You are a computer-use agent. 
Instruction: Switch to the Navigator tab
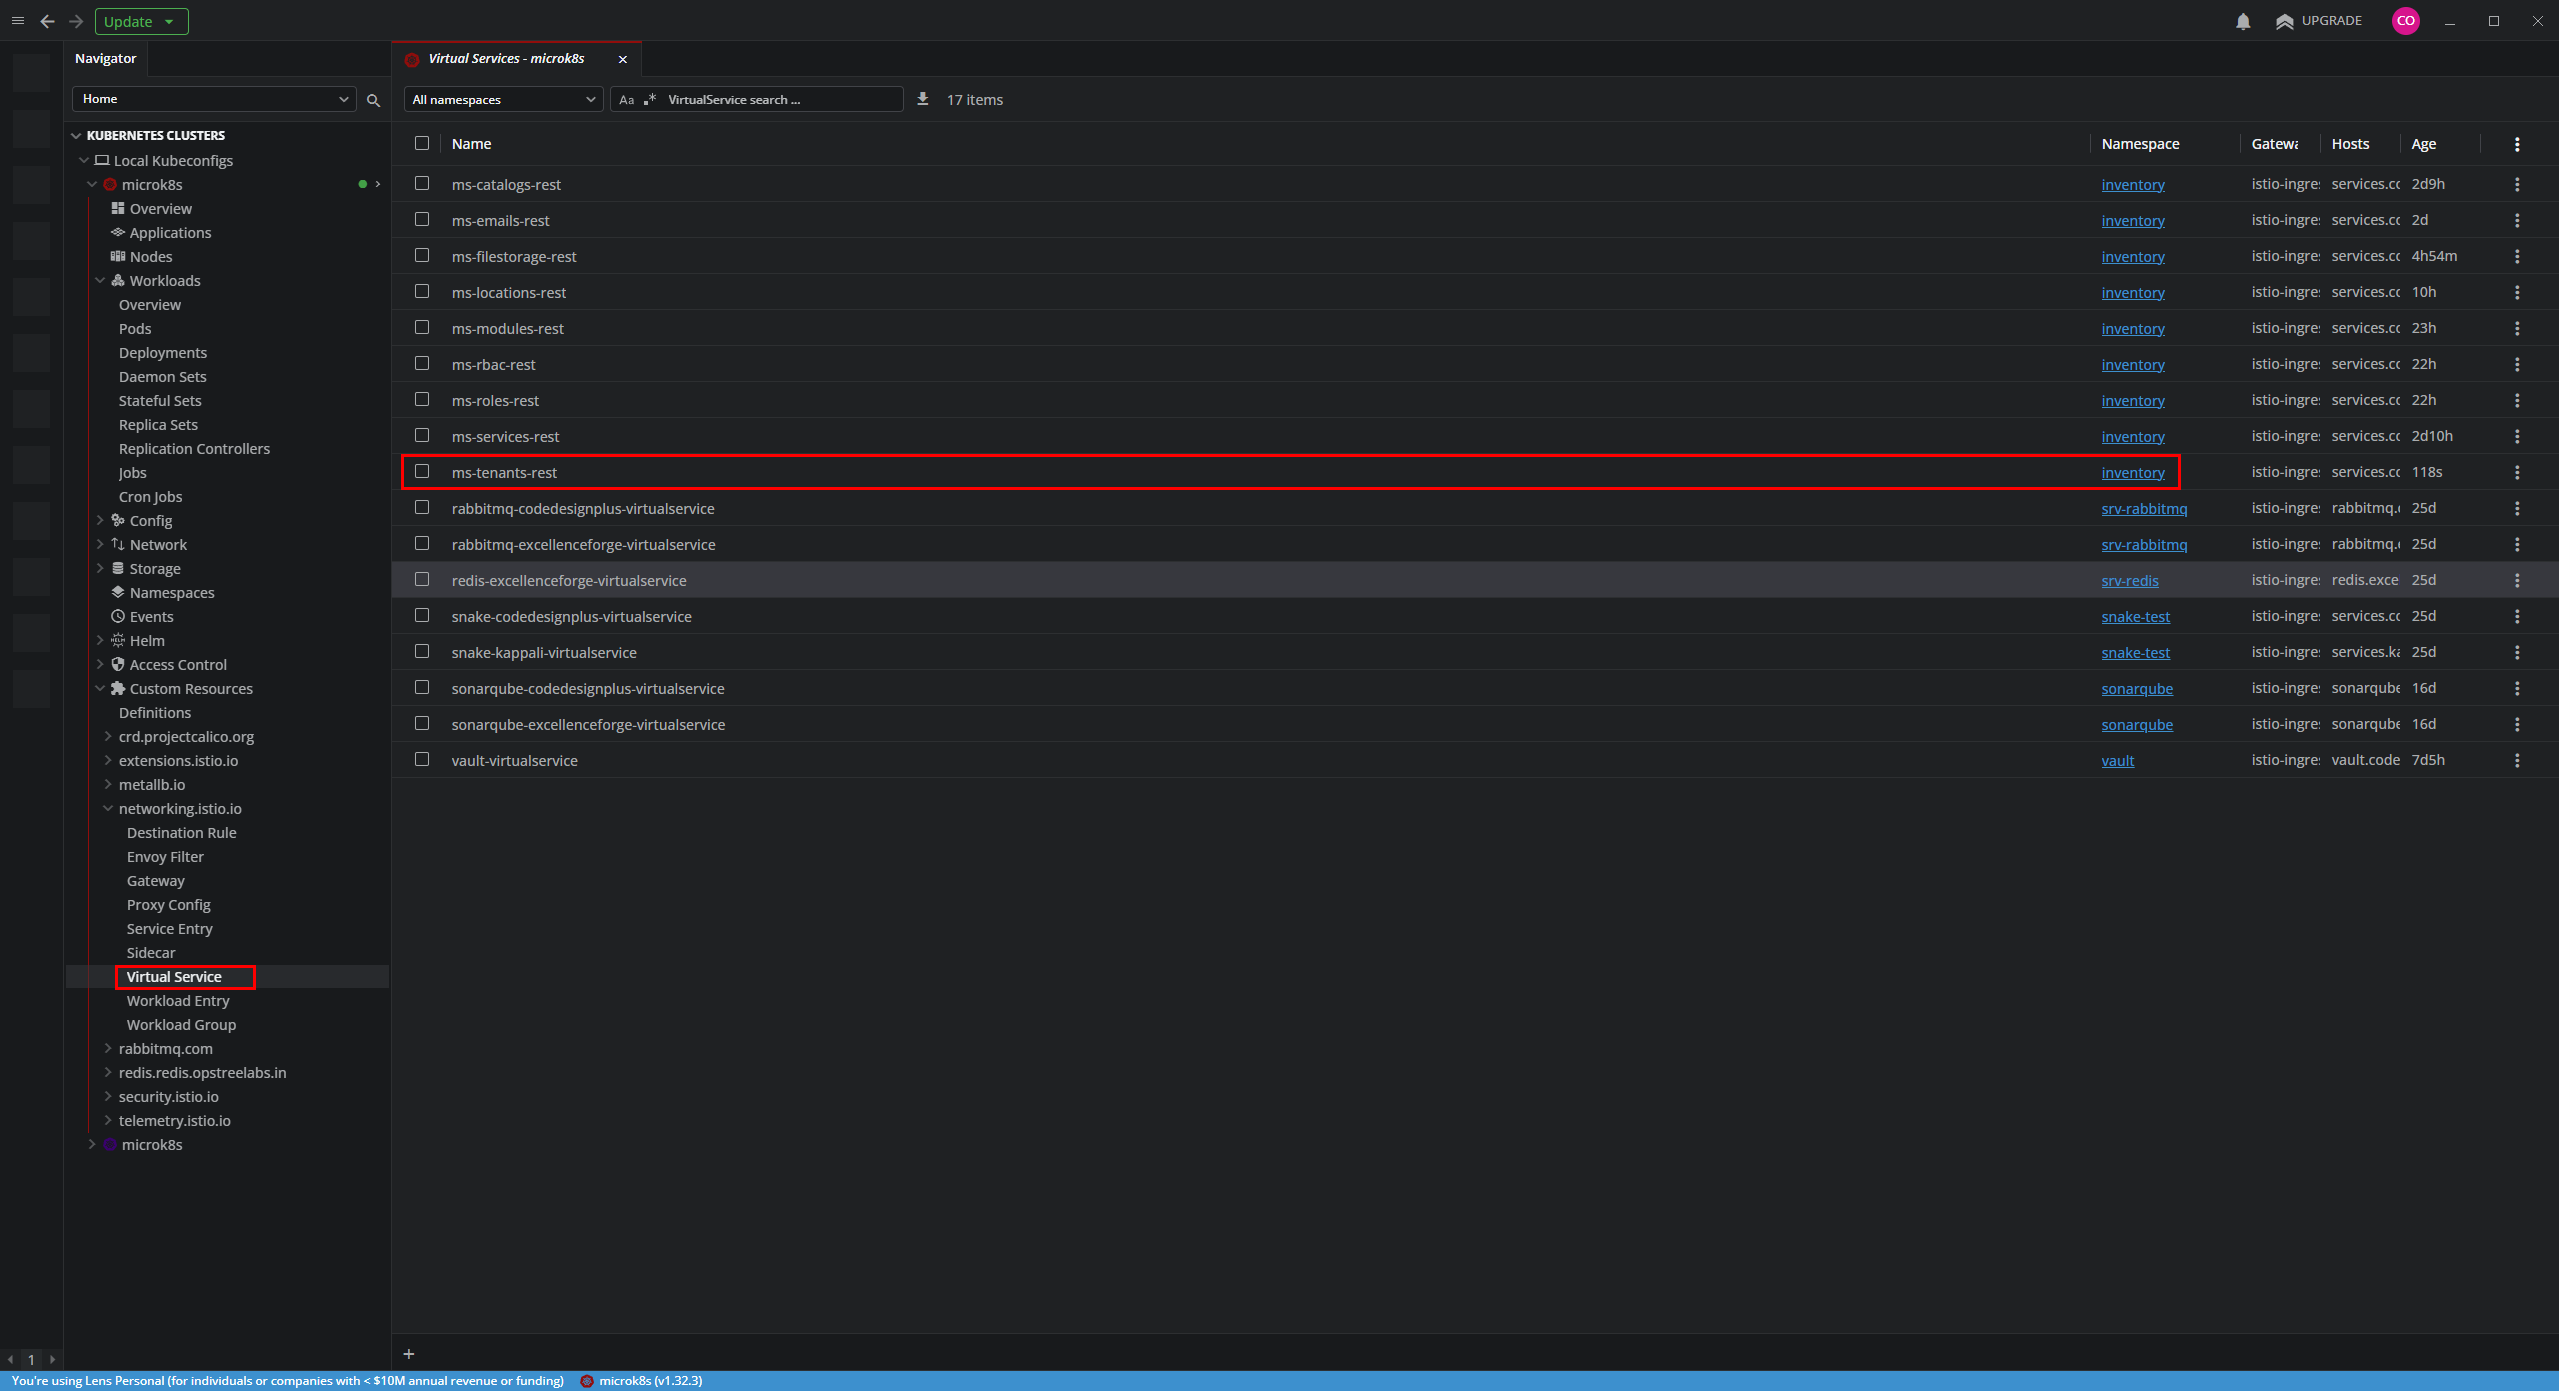coord(105,59)
